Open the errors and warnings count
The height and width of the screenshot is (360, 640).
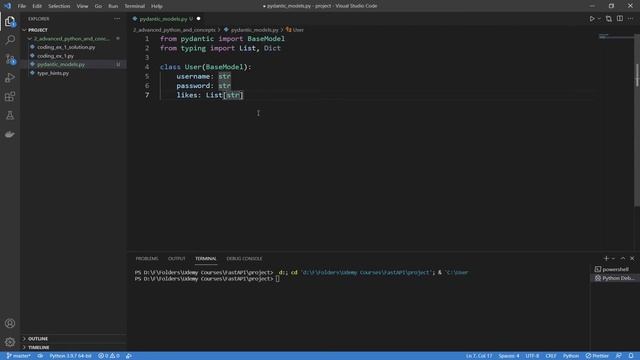pyautogui.click(x=109, y=356)
